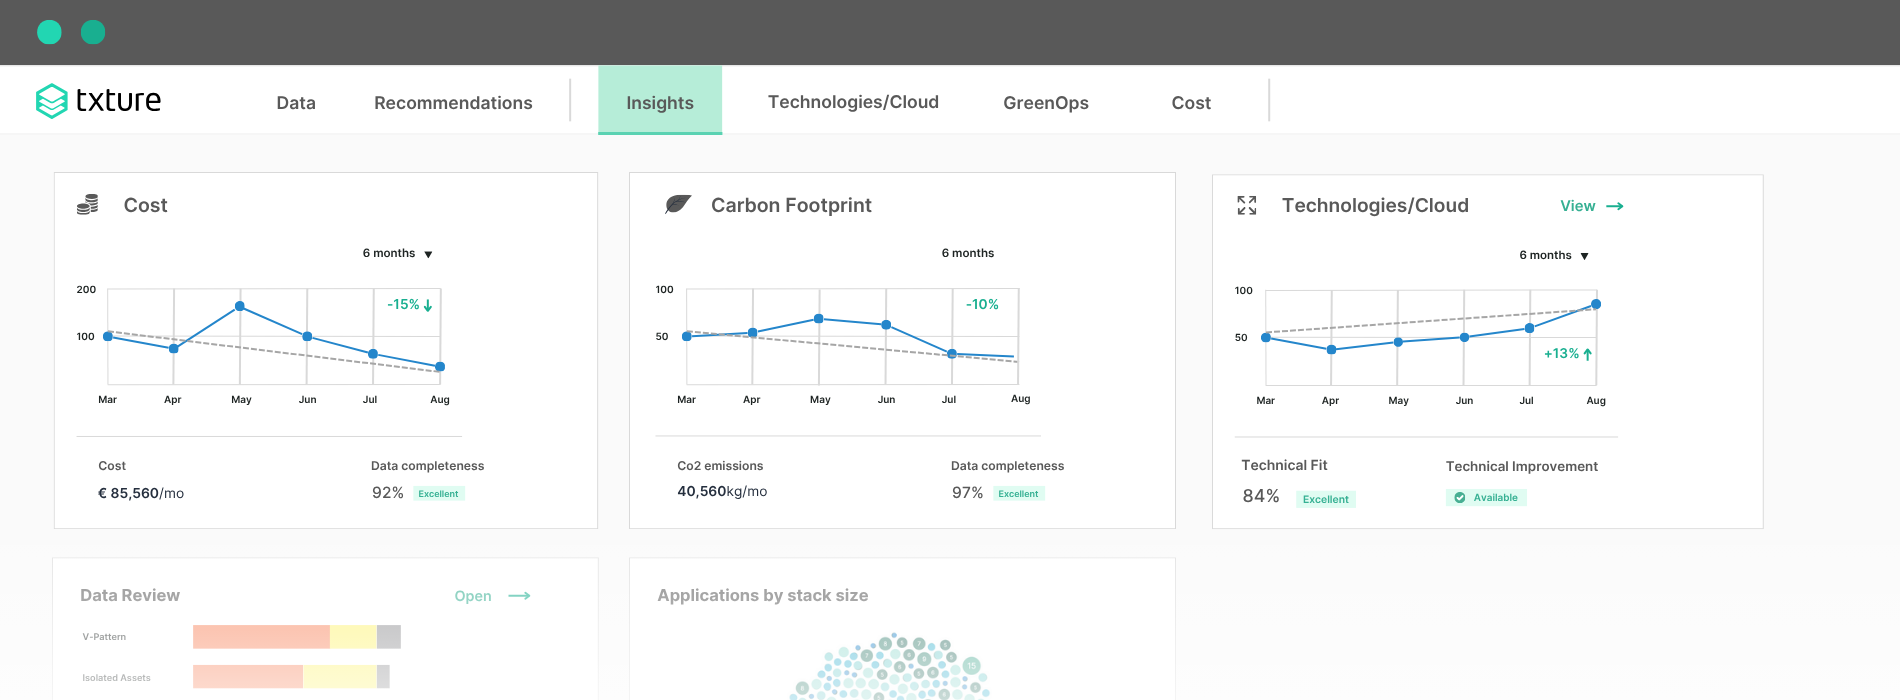Click the Open link in Data Review
Screen dimensions: 1900x700
point(473,596)
